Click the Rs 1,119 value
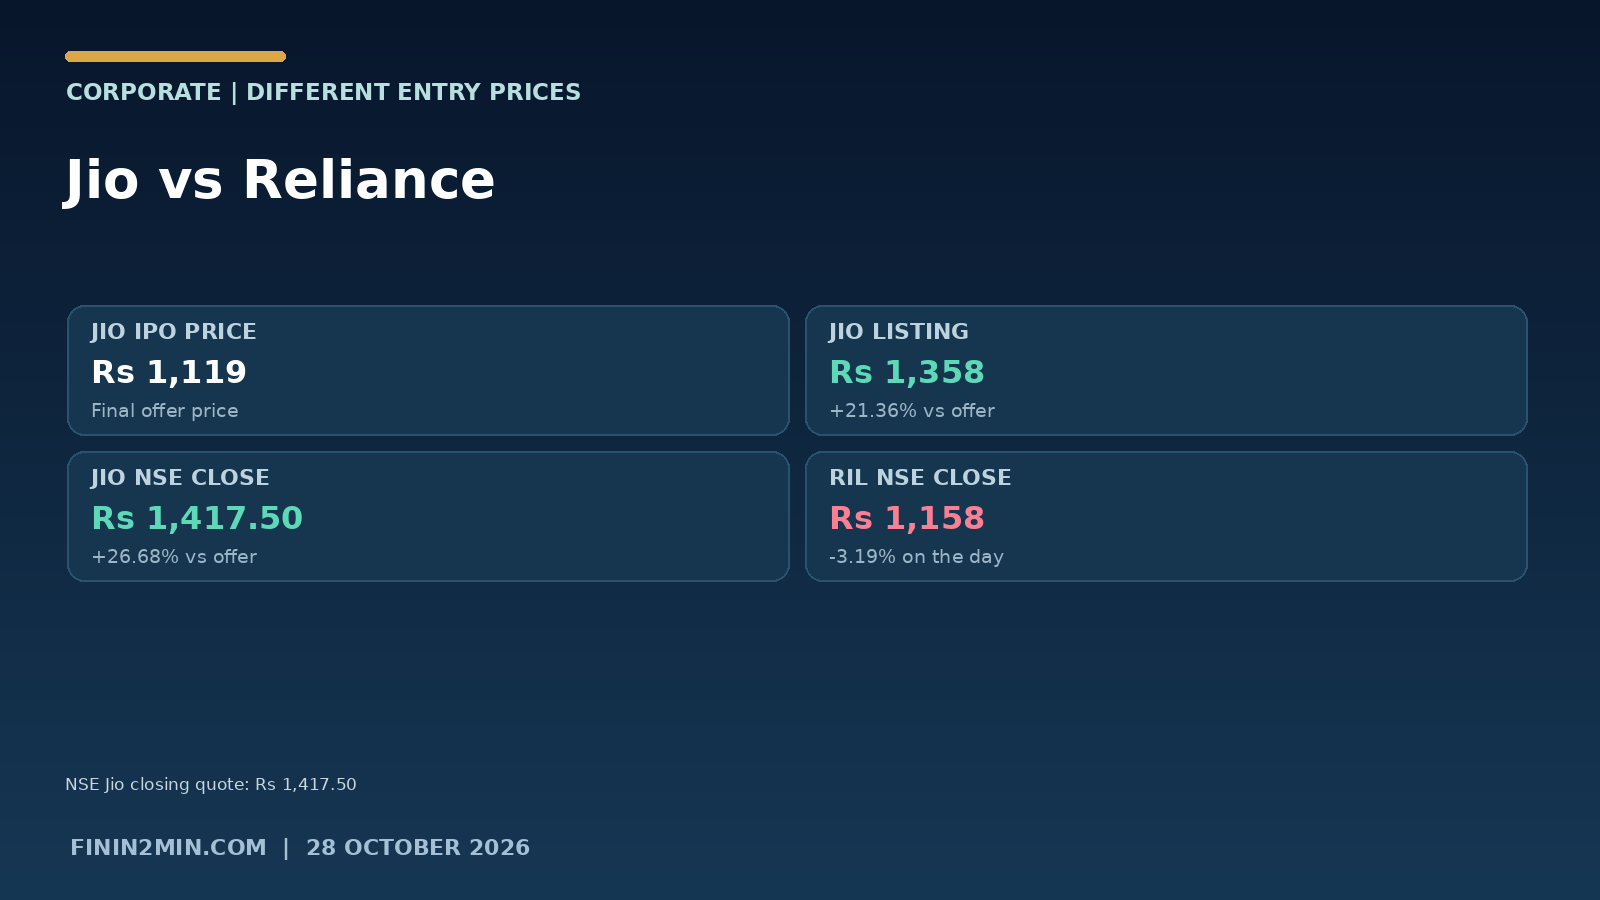This screenshot has height=900, width=1600. pyautogui.click(x=169, y=372)
